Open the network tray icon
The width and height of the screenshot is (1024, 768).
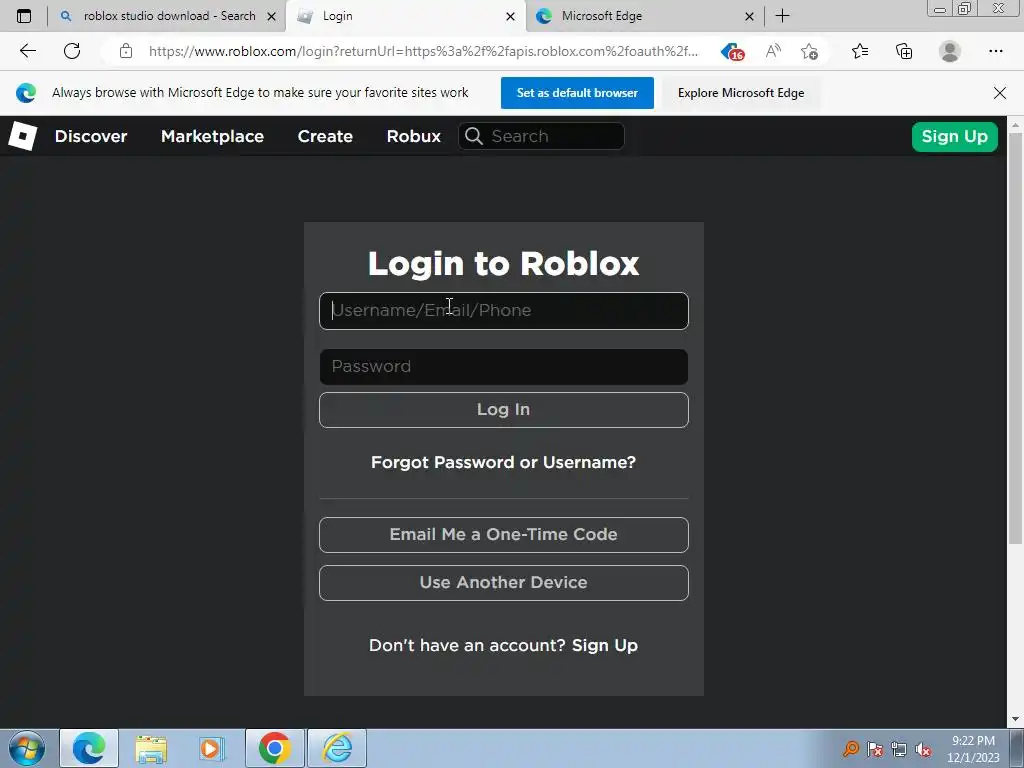(899, 749)
